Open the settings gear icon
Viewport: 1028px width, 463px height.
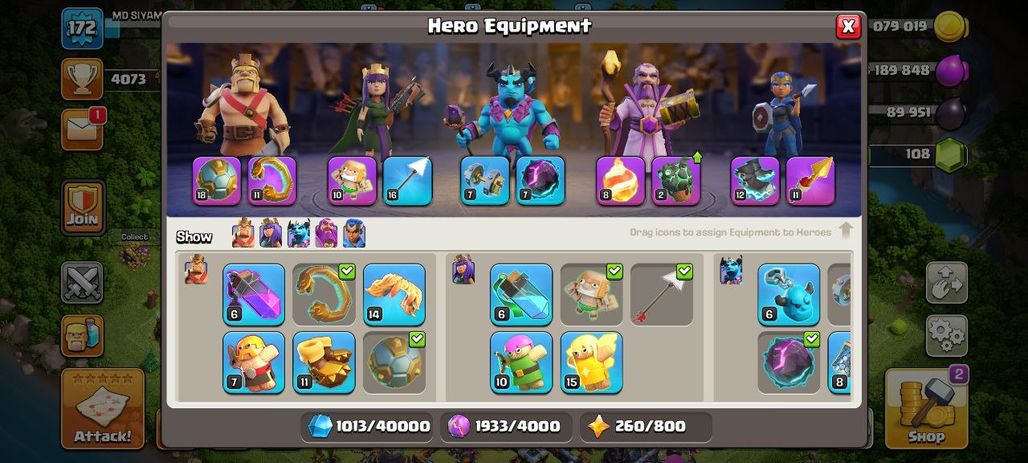tap(947, 336)
